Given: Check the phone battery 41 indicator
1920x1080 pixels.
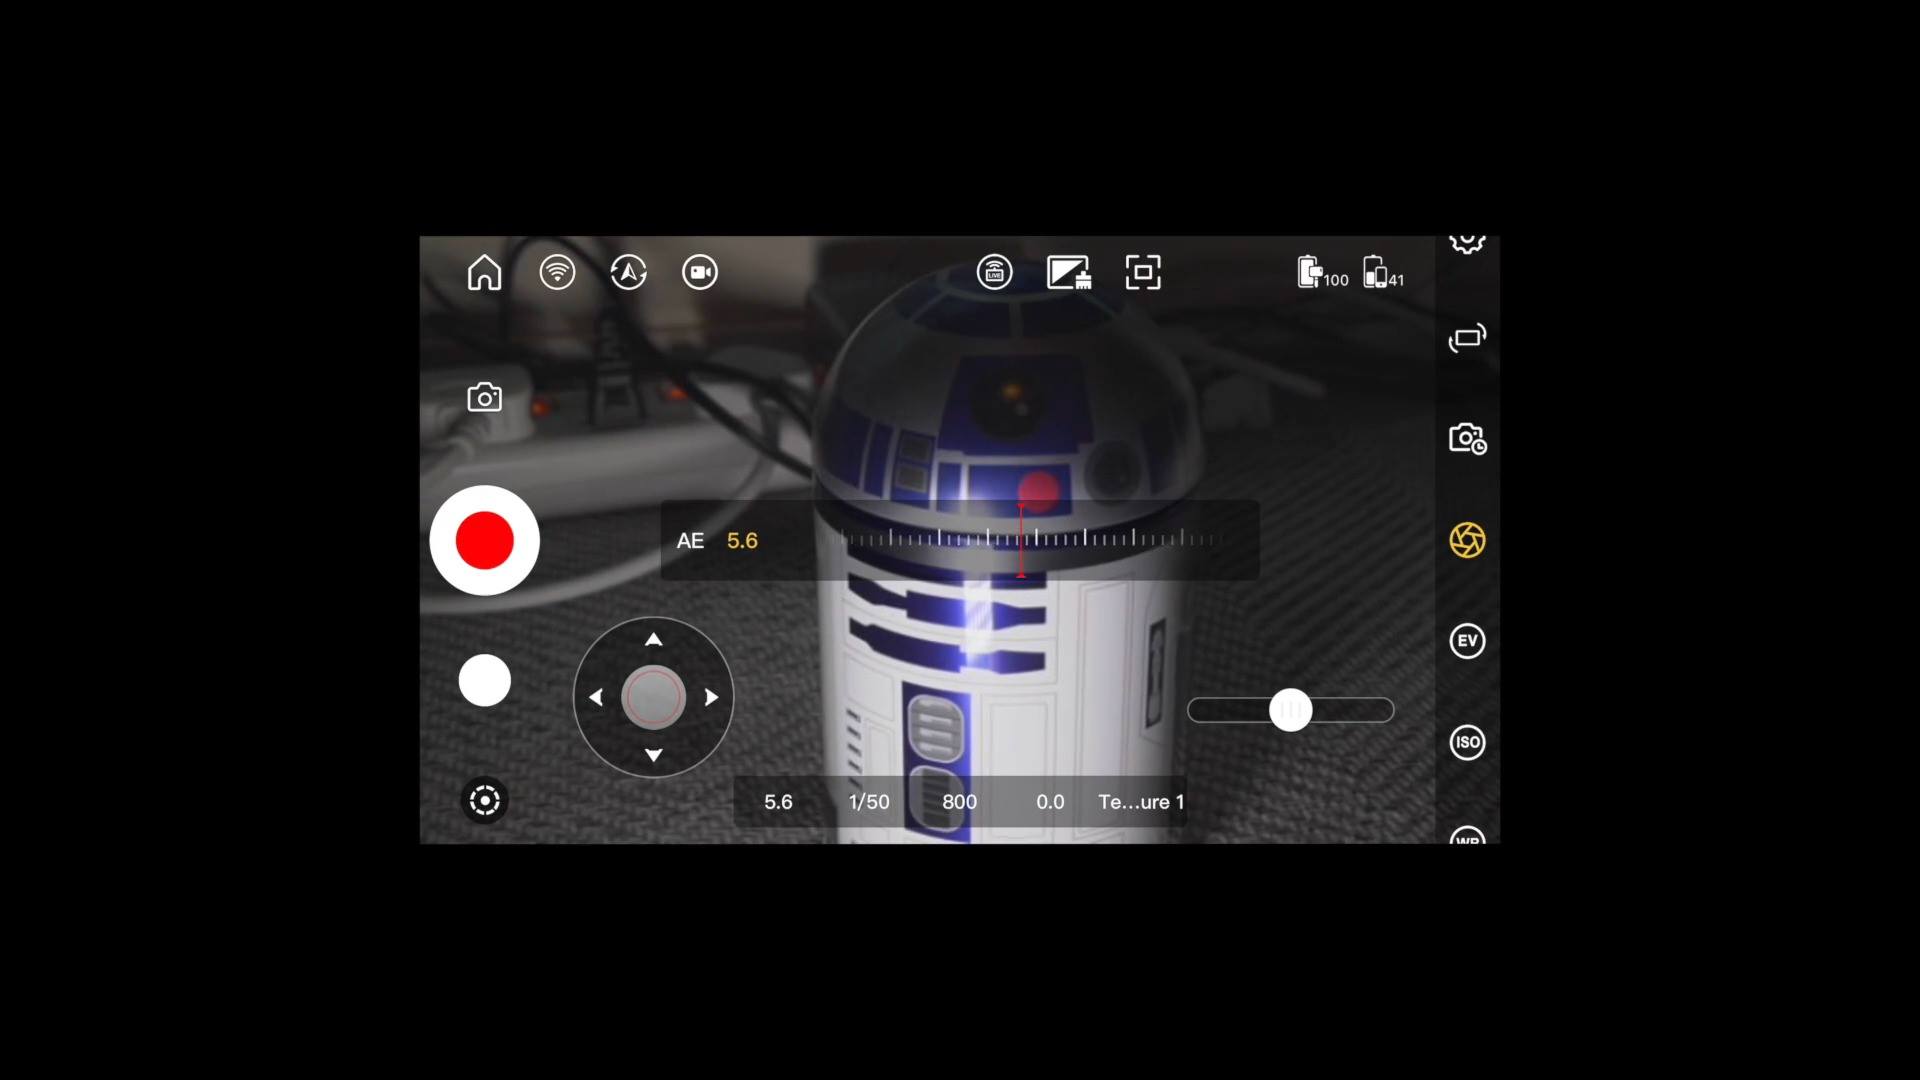Looking at the screenshot, I should [x=1384, y=272].
